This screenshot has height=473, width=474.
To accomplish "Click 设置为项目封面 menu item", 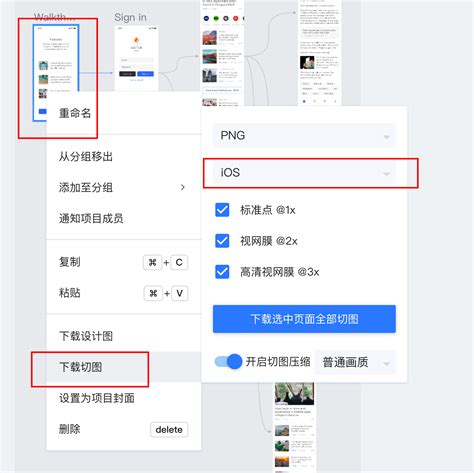I will coord(124,398).
